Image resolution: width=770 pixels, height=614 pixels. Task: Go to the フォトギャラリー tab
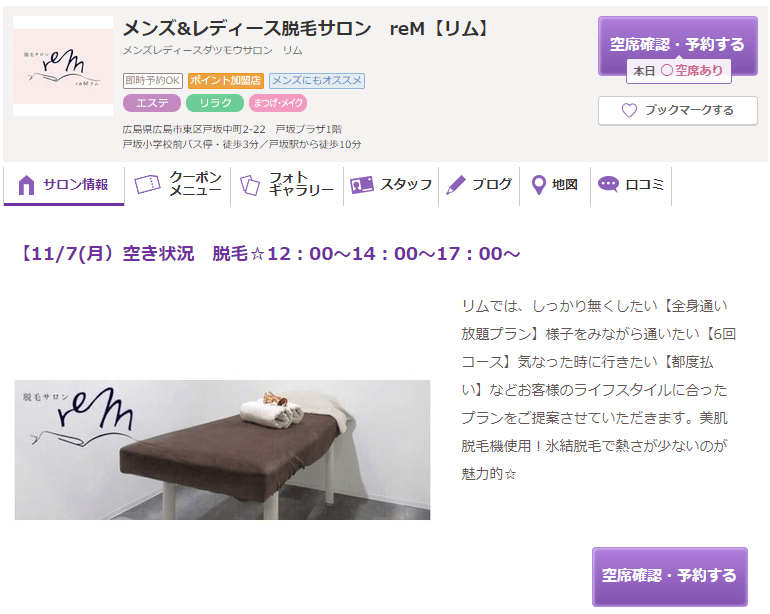[287, 185]
